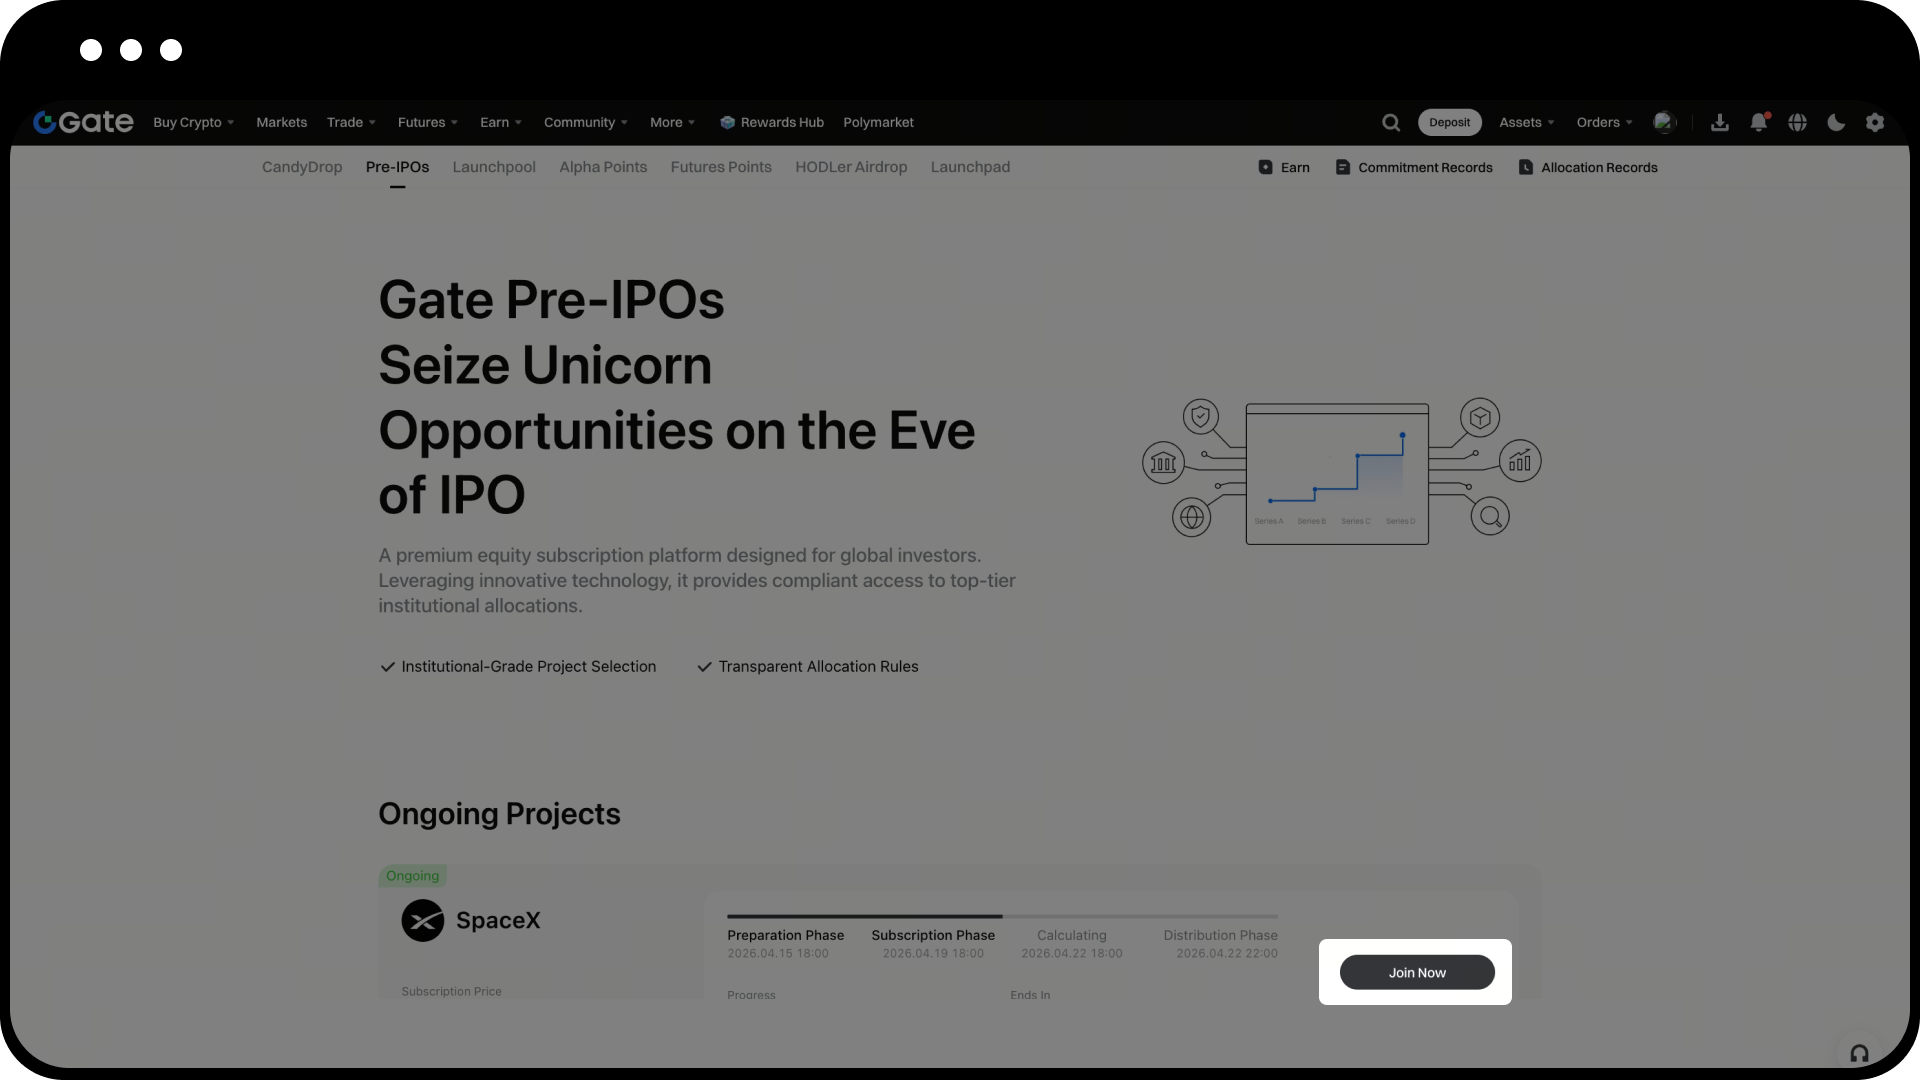Click the globe language icon
Viewport: 1920px width, 1080px height.
[x=1797, y=122]
